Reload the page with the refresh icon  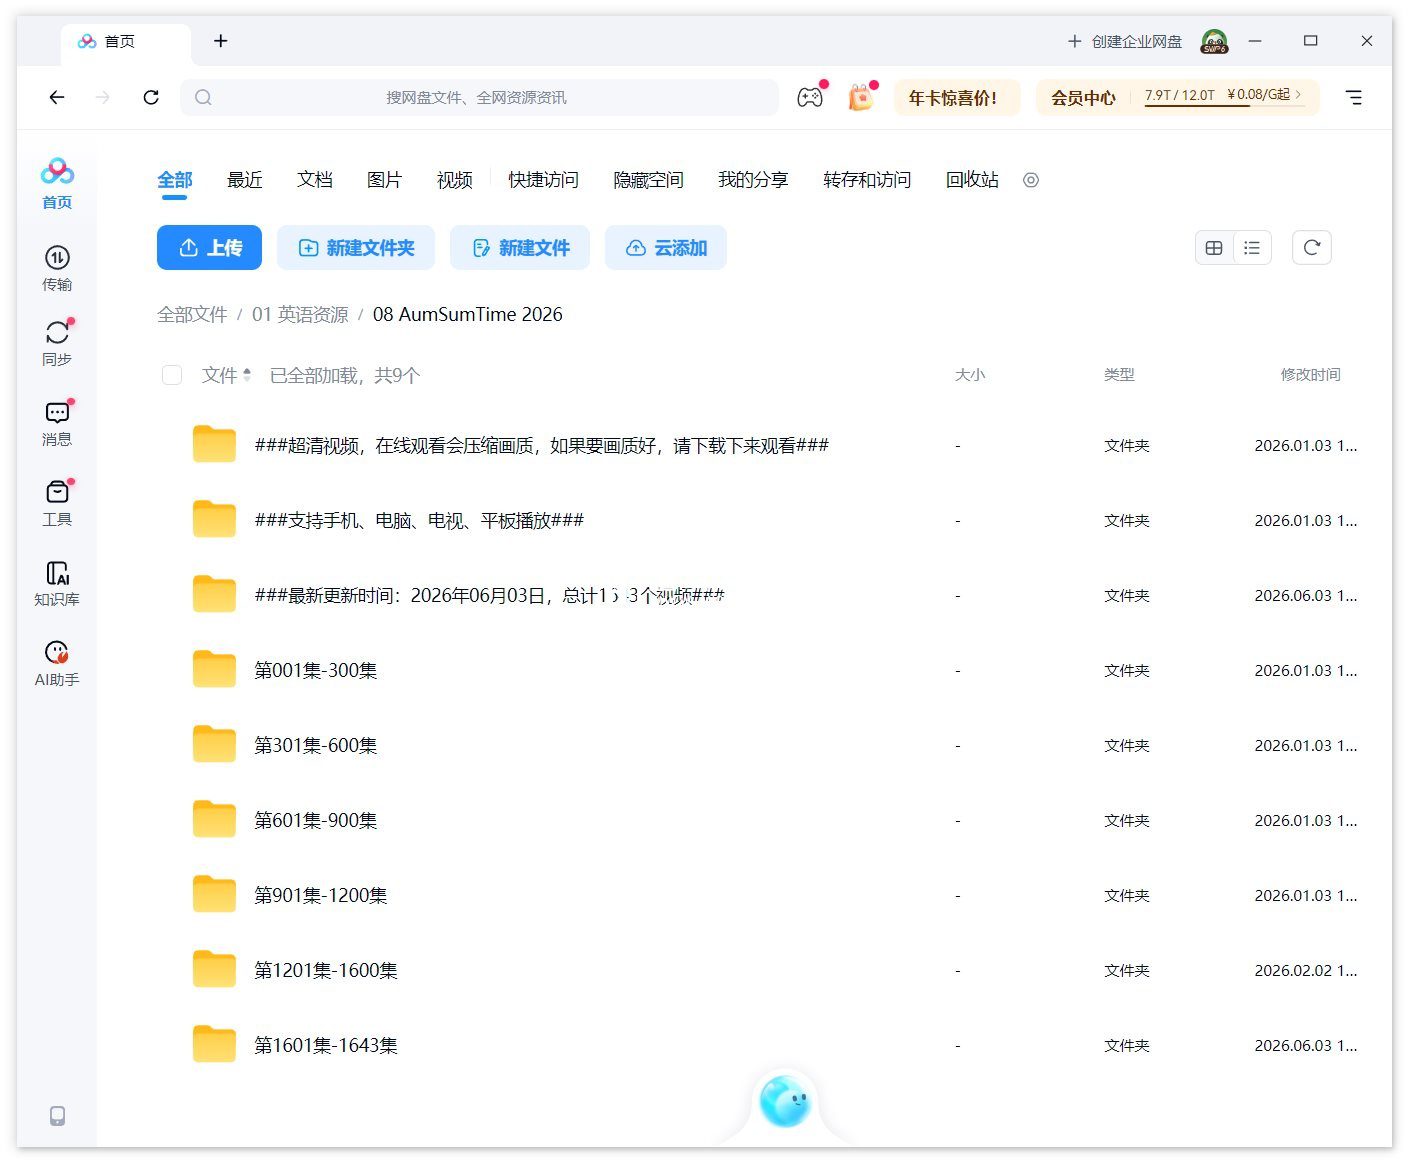coord(151,97)
